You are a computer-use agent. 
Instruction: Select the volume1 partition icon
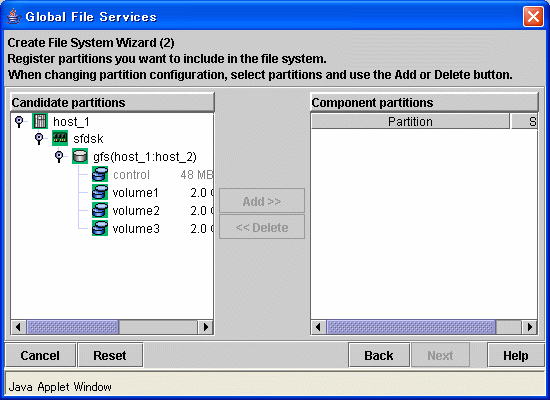100,192
